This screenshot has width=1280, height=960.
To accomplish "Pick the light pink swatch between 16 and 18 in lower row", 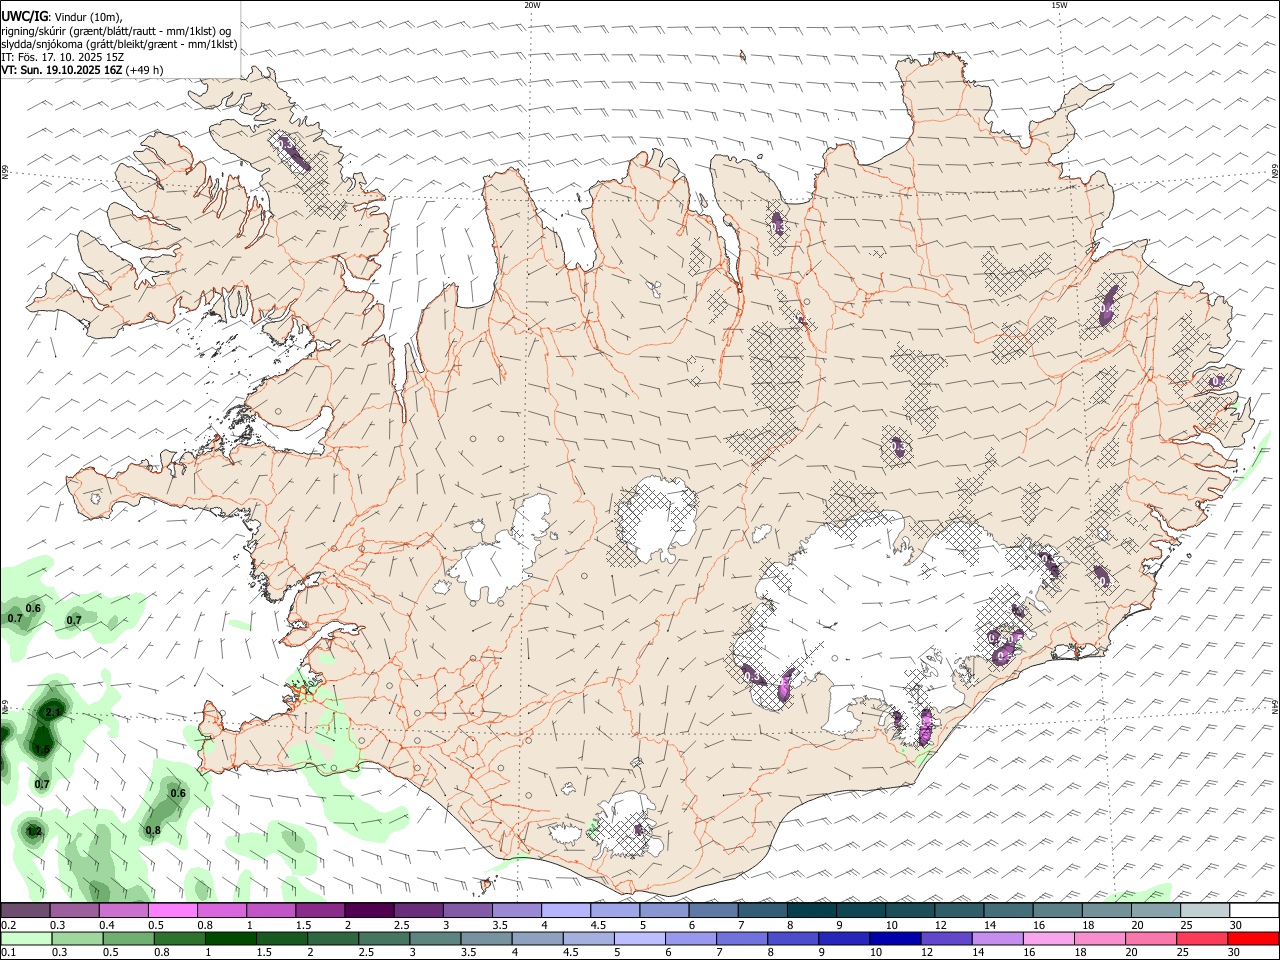I will tap(1047, 938).
